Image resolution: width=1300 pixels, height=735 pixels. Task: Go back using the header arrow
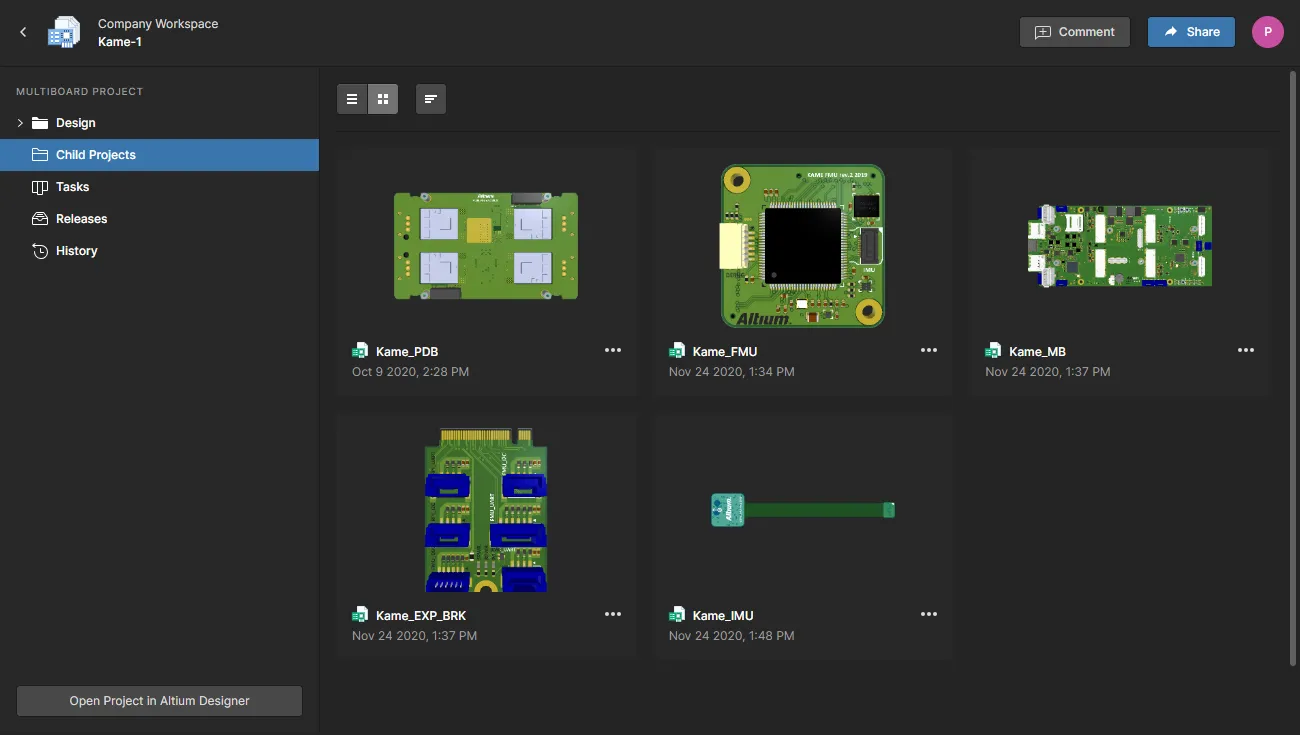click(x=23, y=32)
